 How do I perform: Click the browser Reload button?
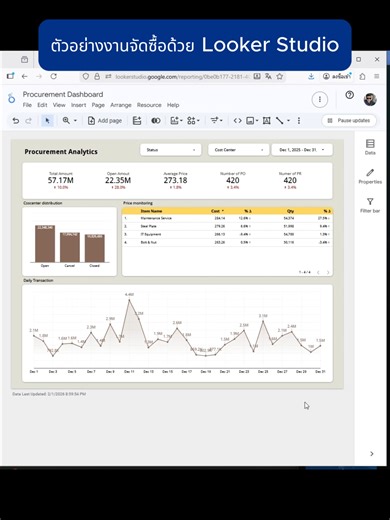point(53,76)
